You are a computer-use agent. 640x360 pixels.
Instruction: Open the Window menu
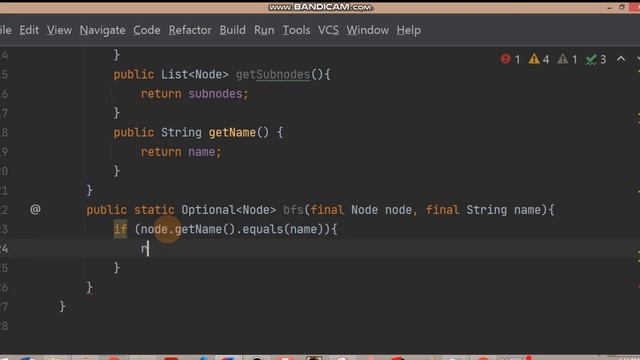point(367,30)
